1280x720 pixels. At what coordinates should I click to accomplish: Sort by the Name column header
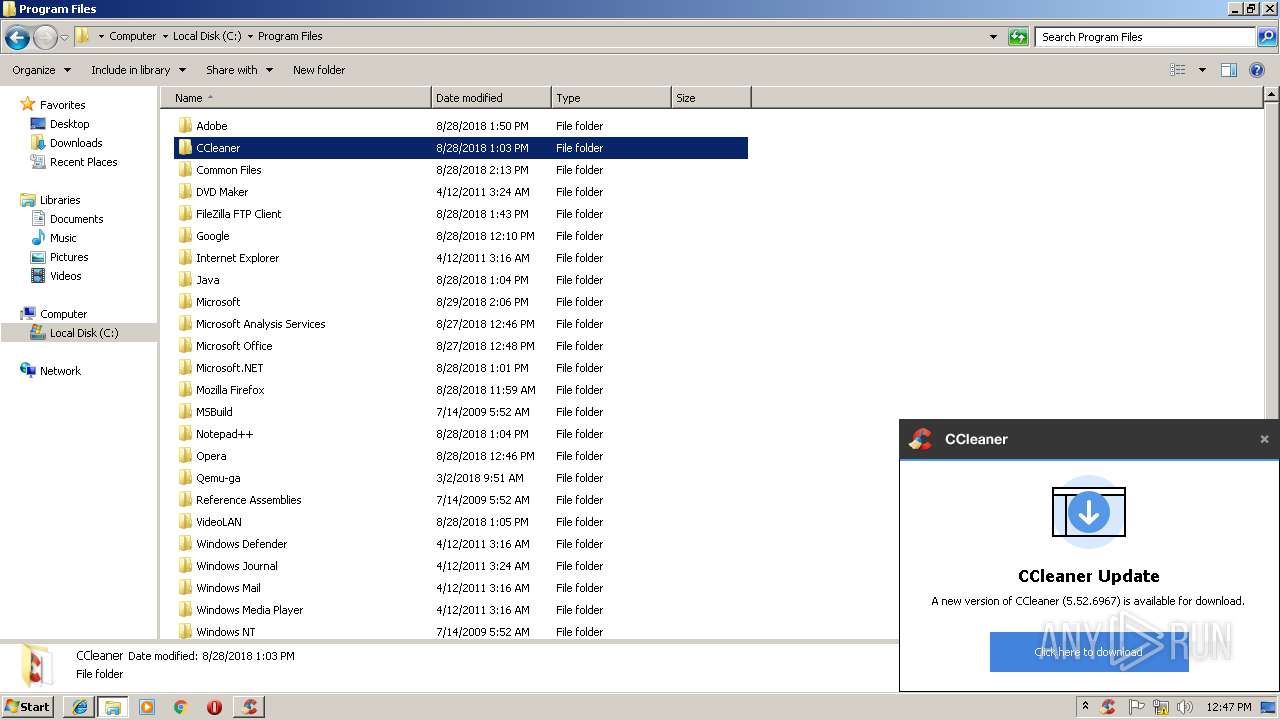296,98
